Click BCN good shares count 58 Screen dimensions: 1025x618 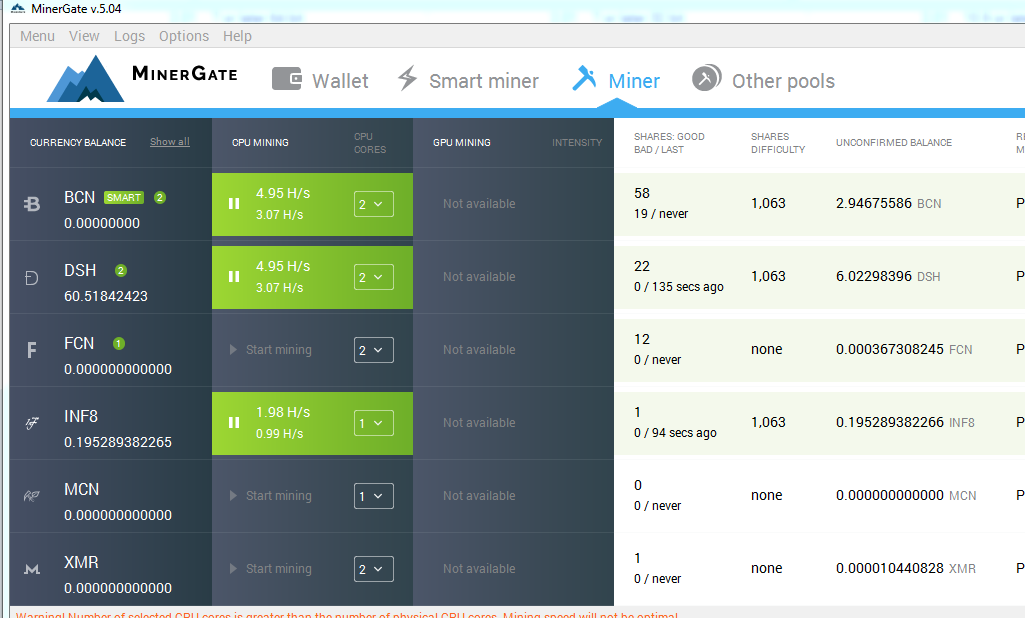coord(642,194)
